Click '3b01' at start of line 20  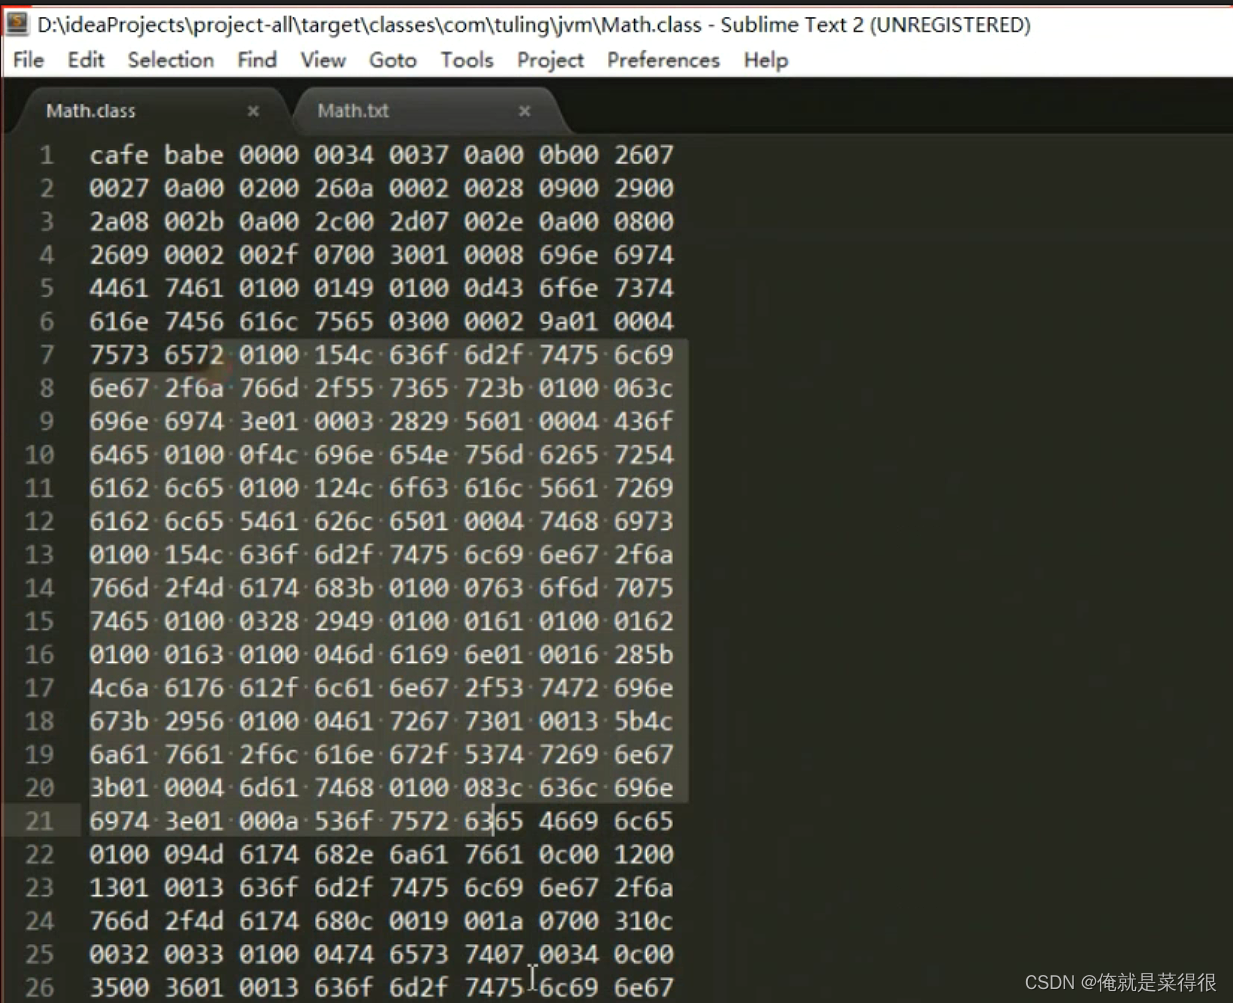119,788
